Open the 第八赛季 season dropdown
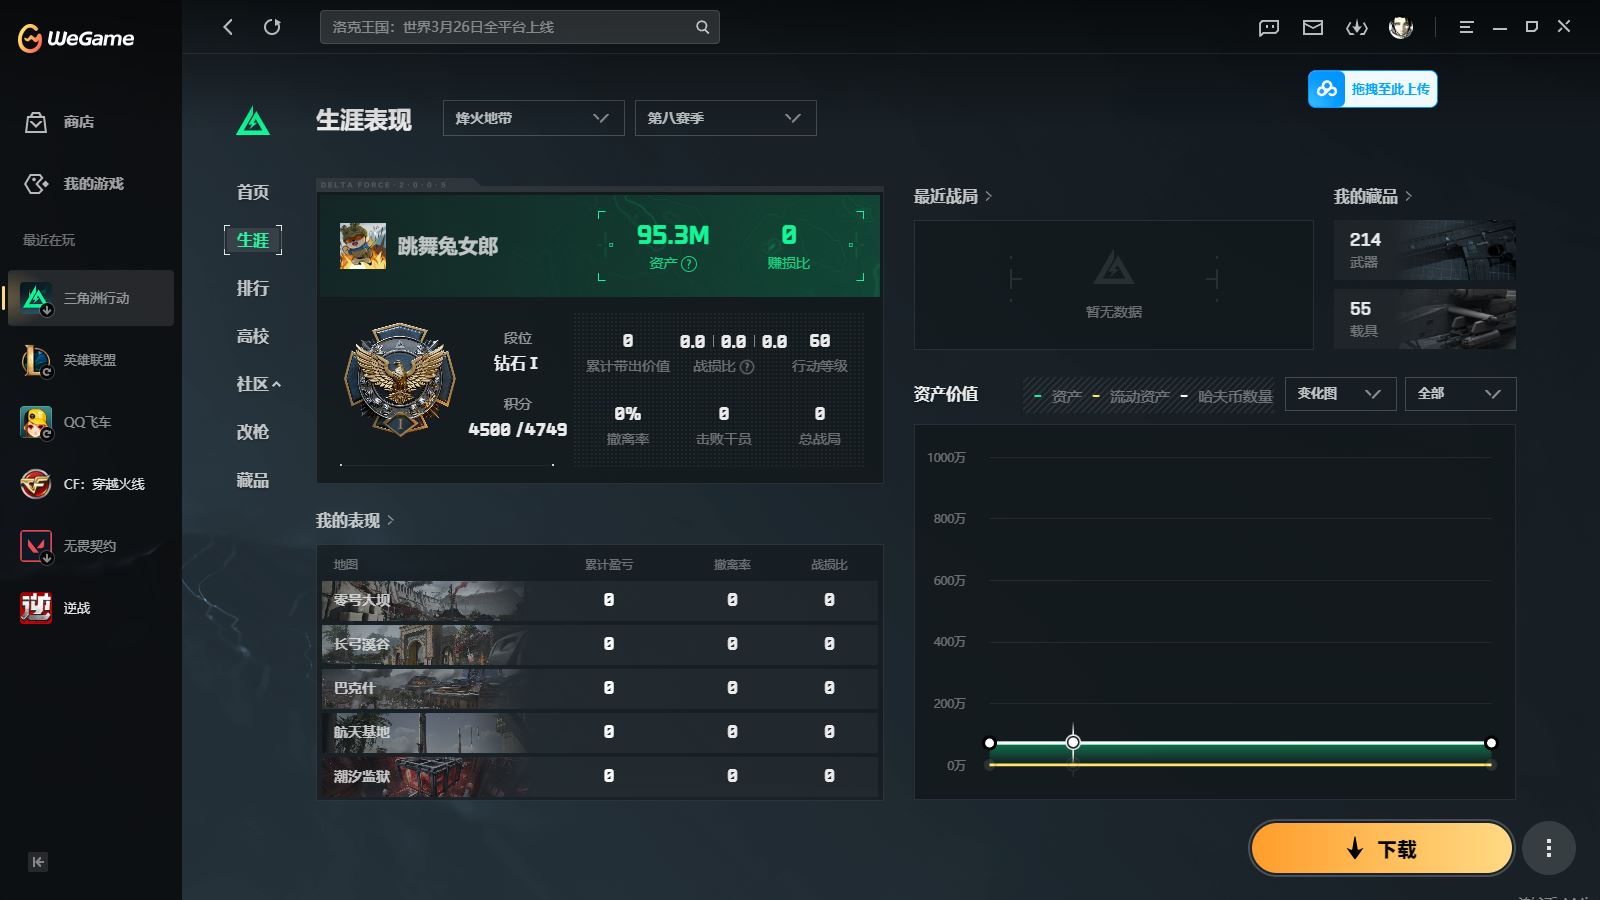 click(x=725, y=118)
